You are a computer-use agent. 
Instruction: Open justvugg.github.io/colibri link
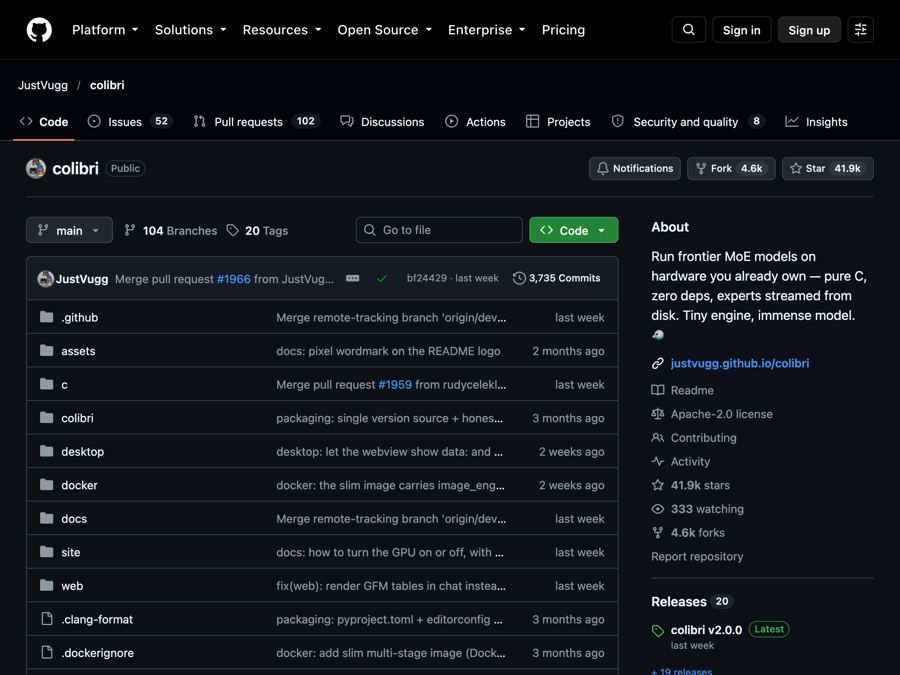tap(740, 363)
